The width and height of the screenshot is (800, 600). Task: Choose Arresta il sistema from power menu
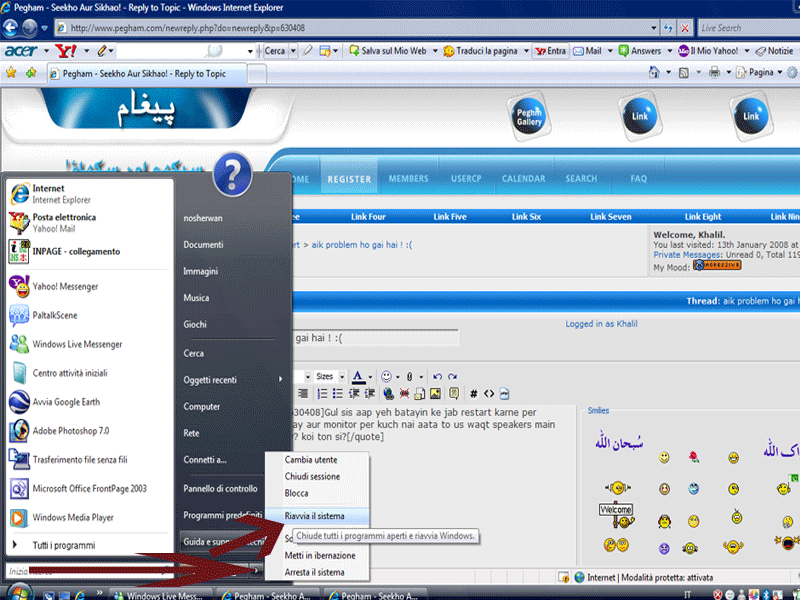315,572
